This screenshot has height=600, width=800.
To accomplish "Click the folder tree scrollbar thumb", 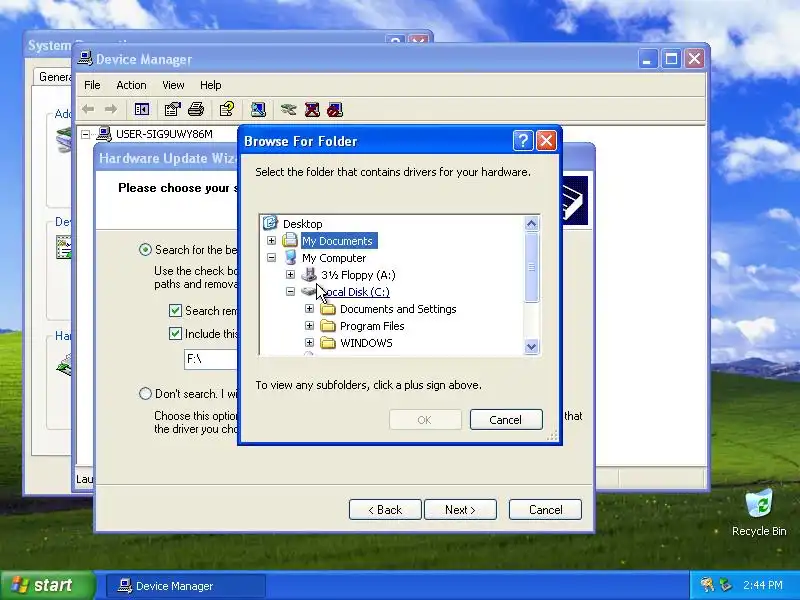I will [x=531, y=267].
